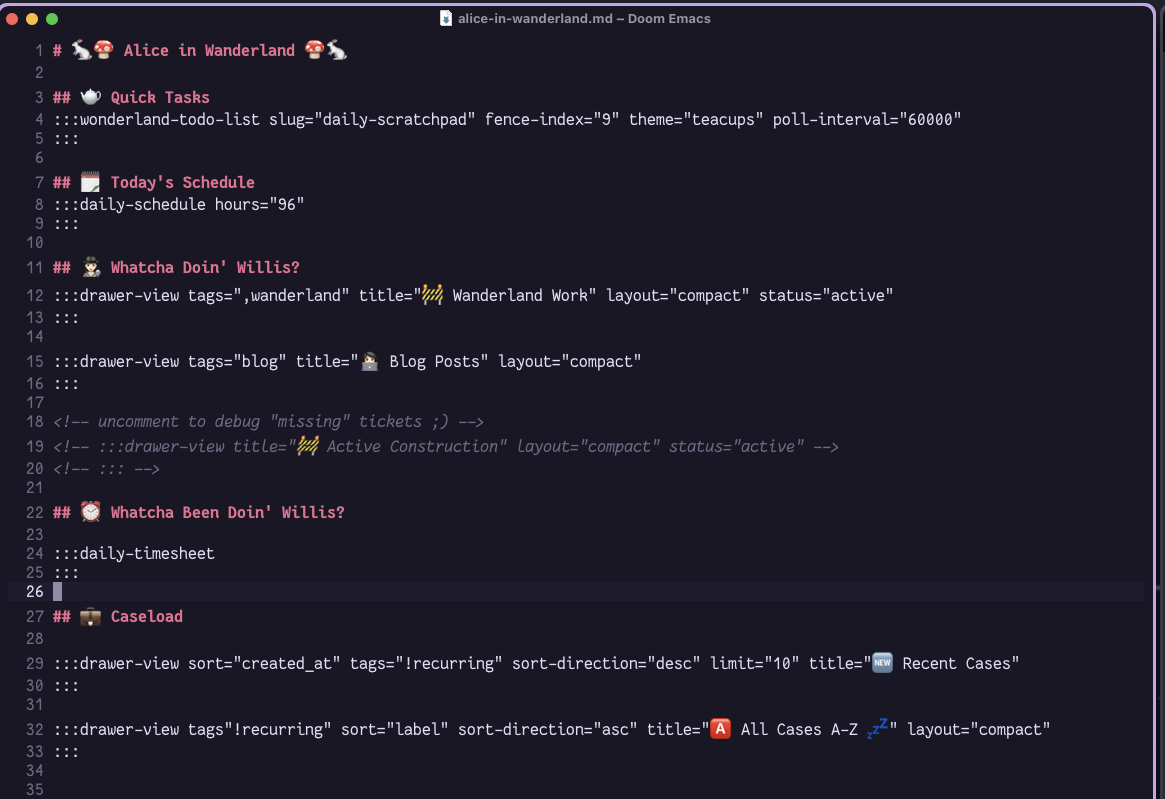The image size is (1165, 799).
Task: Place cursor on the Caseload heading text
Action: tap(147, 616)
